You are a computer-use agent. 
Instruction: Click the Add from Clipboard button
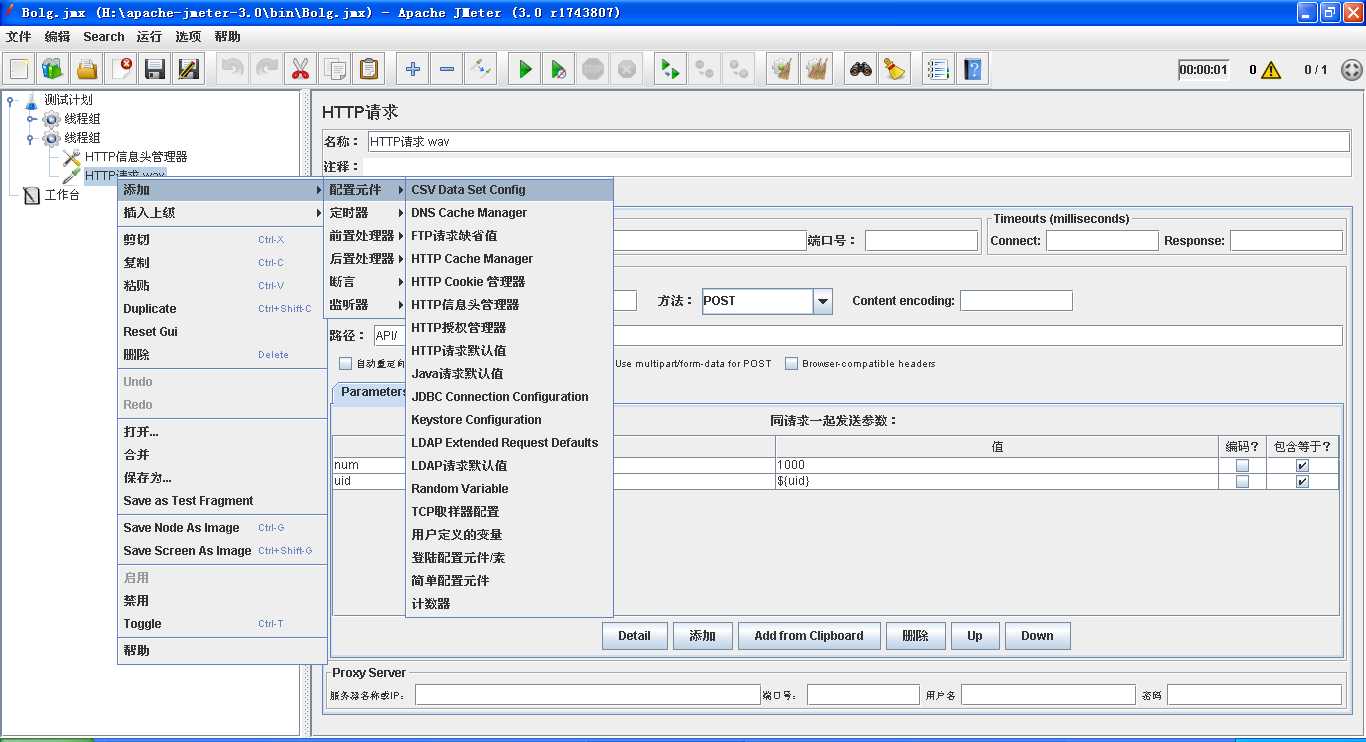tap(809, 636)
